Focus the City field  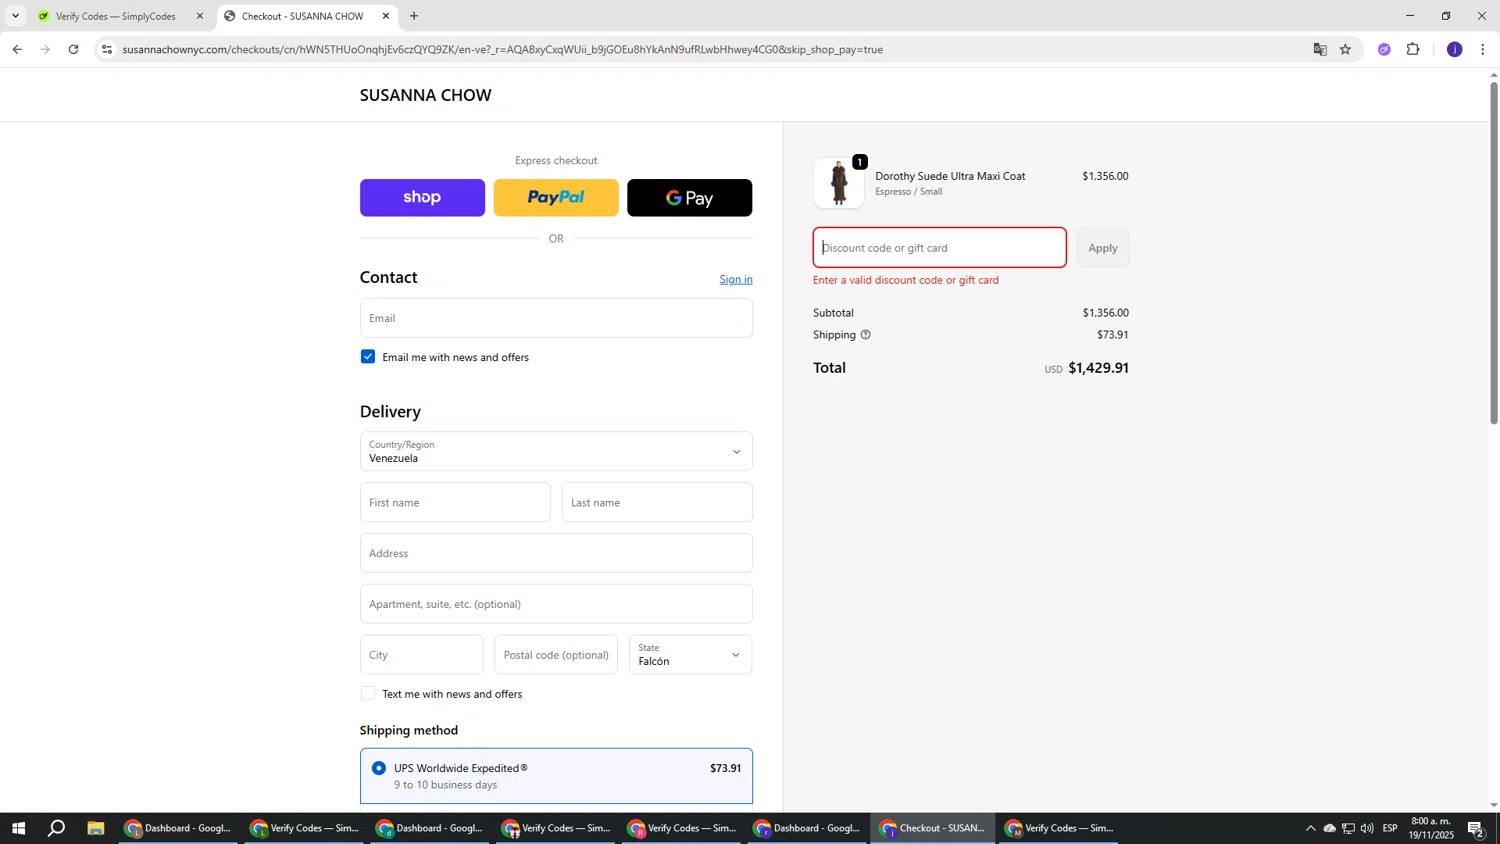[421, 655]
